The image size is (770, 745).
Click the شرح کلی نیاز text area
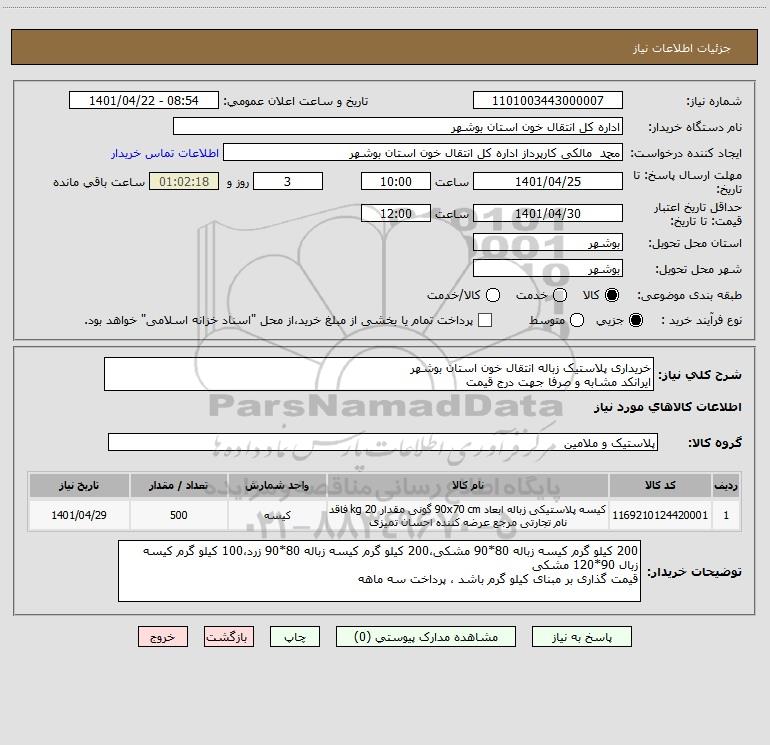(x=379, y=374)
